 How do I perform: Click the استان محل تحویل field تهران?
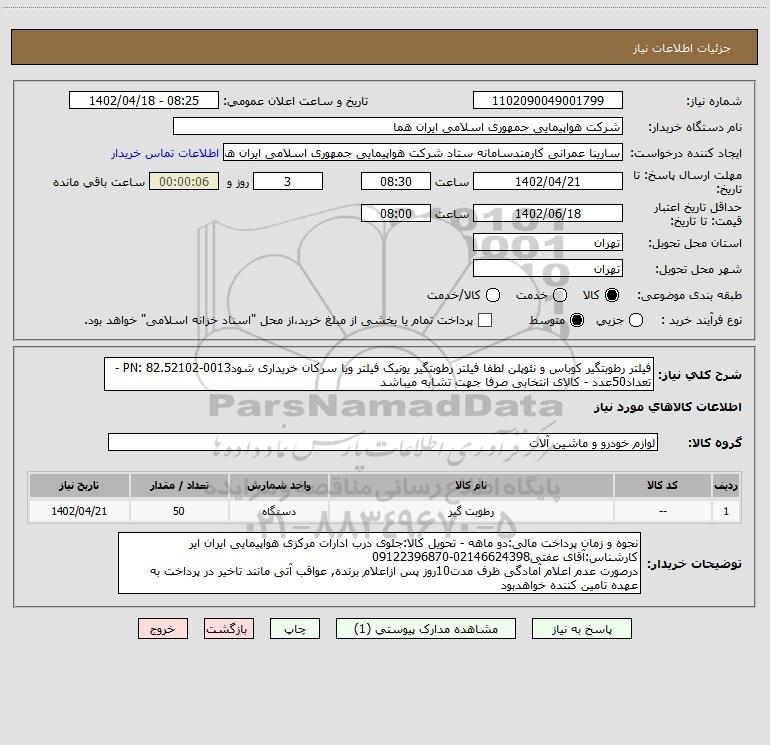[x=548, y=243]
